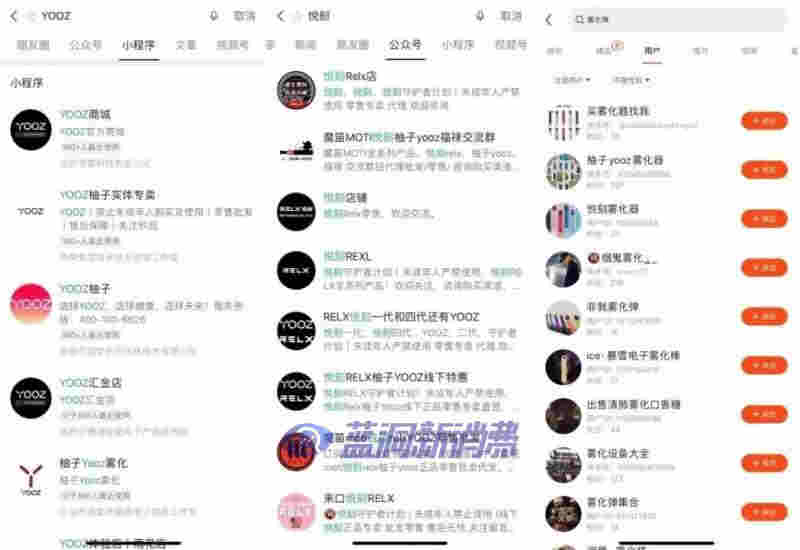Screen dimensions: 800x550
Task: Go back using the arrow beside the orange-app search box
Action: 548,20
